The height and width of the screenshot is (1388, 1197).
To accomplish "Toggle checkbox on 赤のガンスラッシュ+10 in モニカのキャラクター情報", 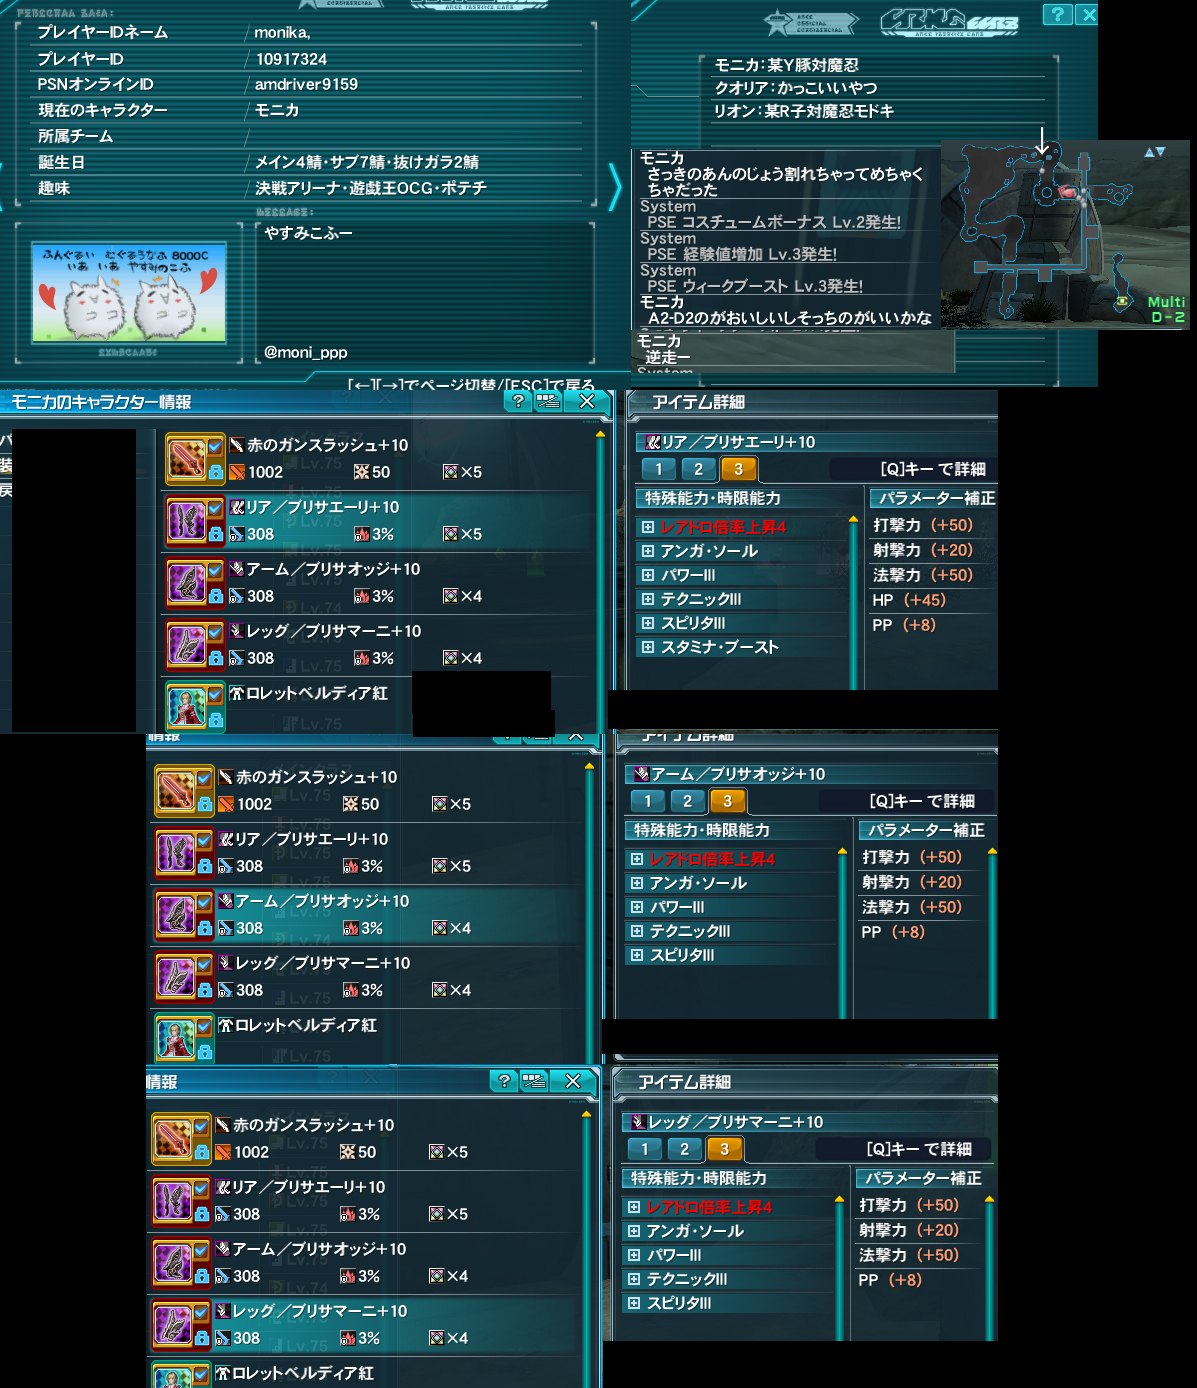I will 216,446.
